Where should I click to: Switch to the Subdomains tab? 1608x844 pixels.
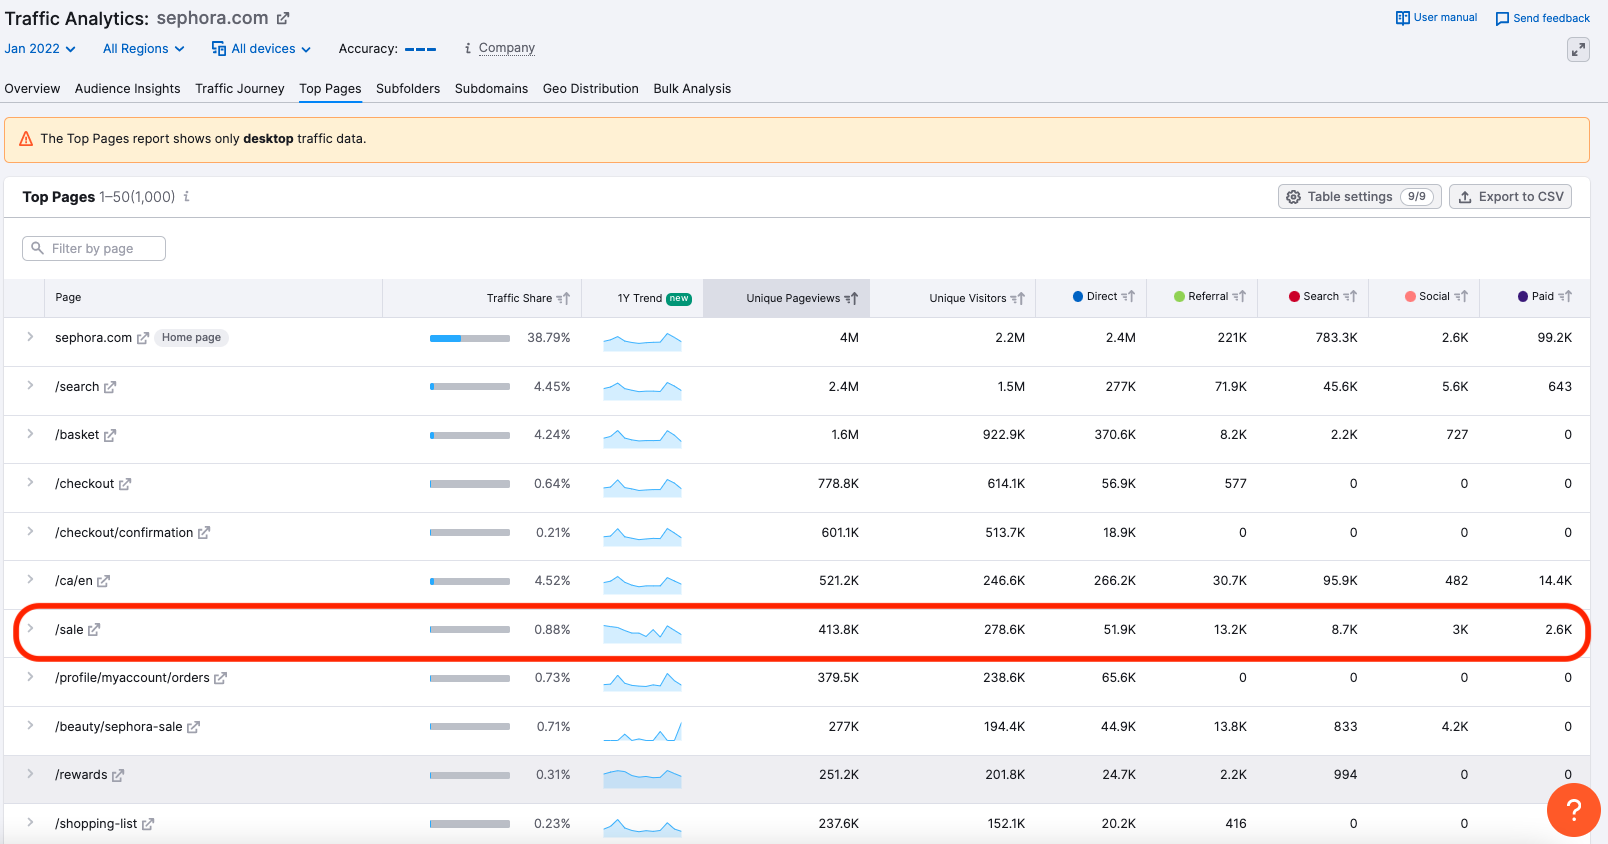(491, 88)
